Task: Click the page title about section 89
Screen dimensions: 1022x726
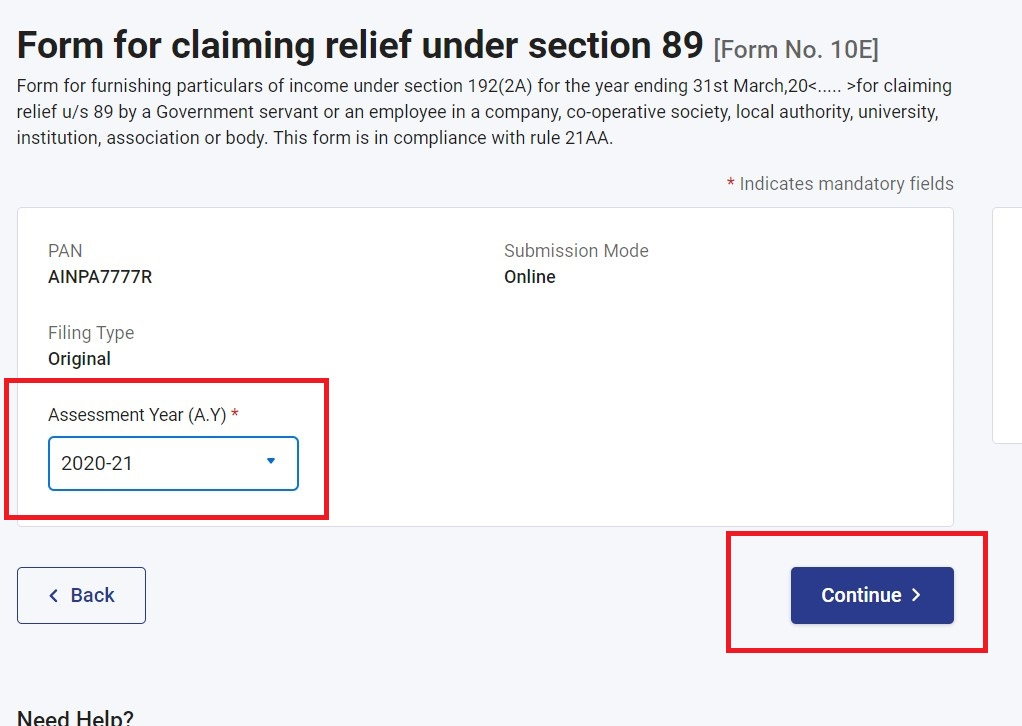Action: (x=361, y=46)
